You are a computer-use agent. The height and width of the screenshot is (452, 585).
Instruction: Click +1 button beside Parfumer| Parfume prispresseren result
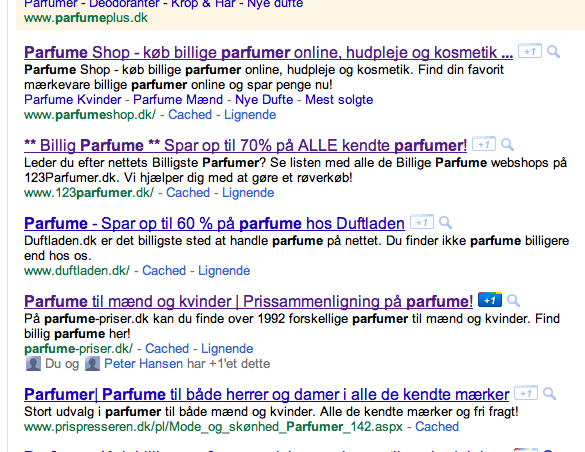tap(526, 393)
